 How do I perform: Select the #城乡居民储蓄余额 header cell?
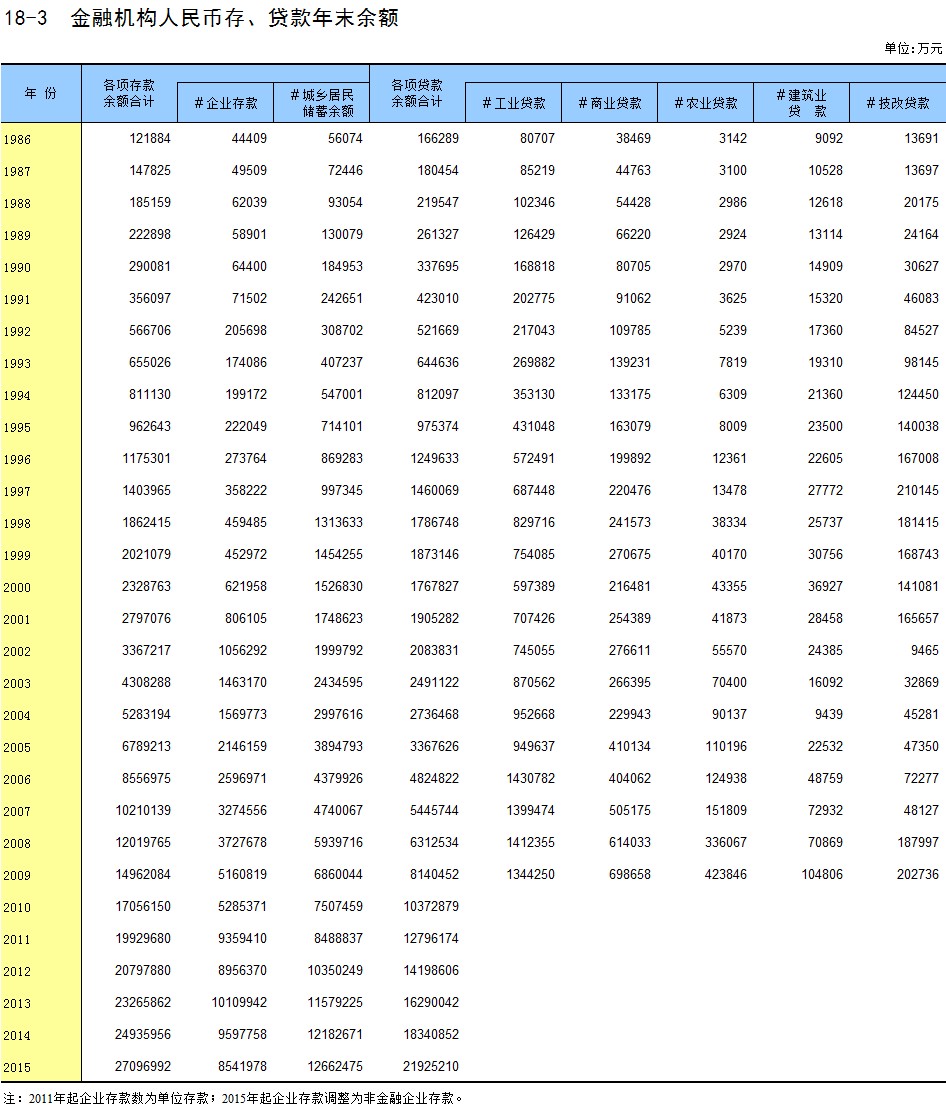tap(321, 103)
